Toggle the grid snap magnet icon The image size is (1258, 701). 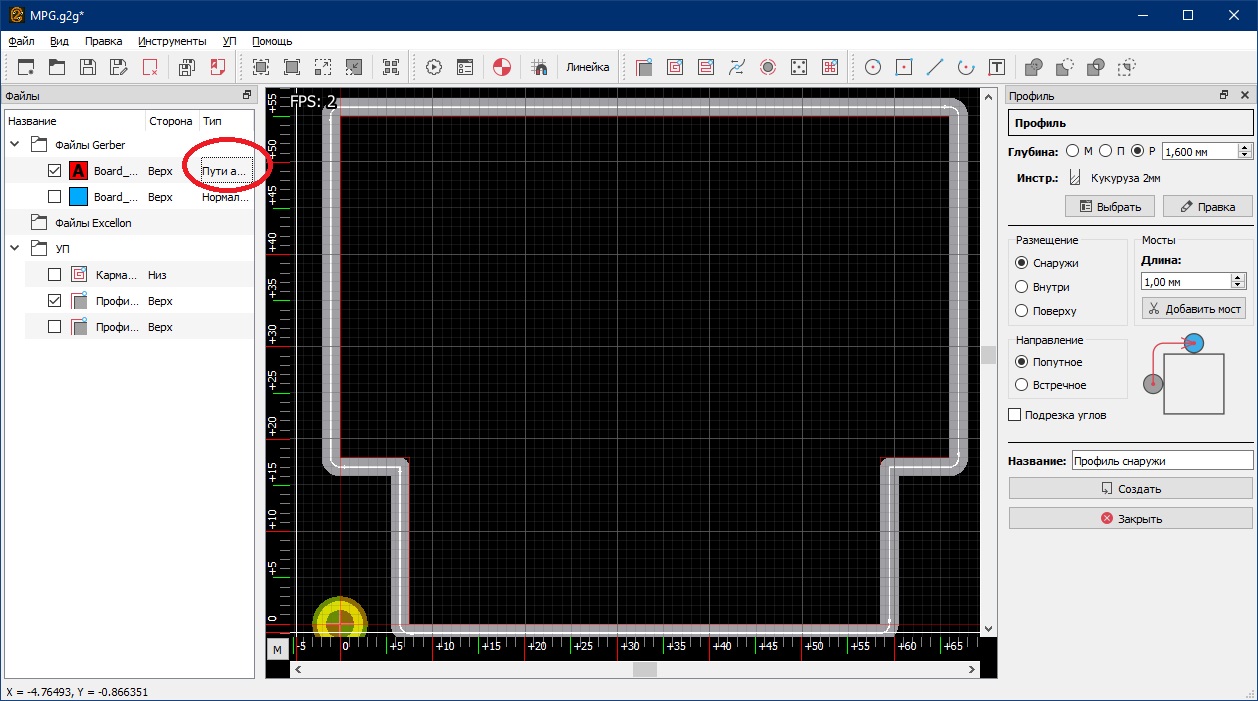pos(539,67)
